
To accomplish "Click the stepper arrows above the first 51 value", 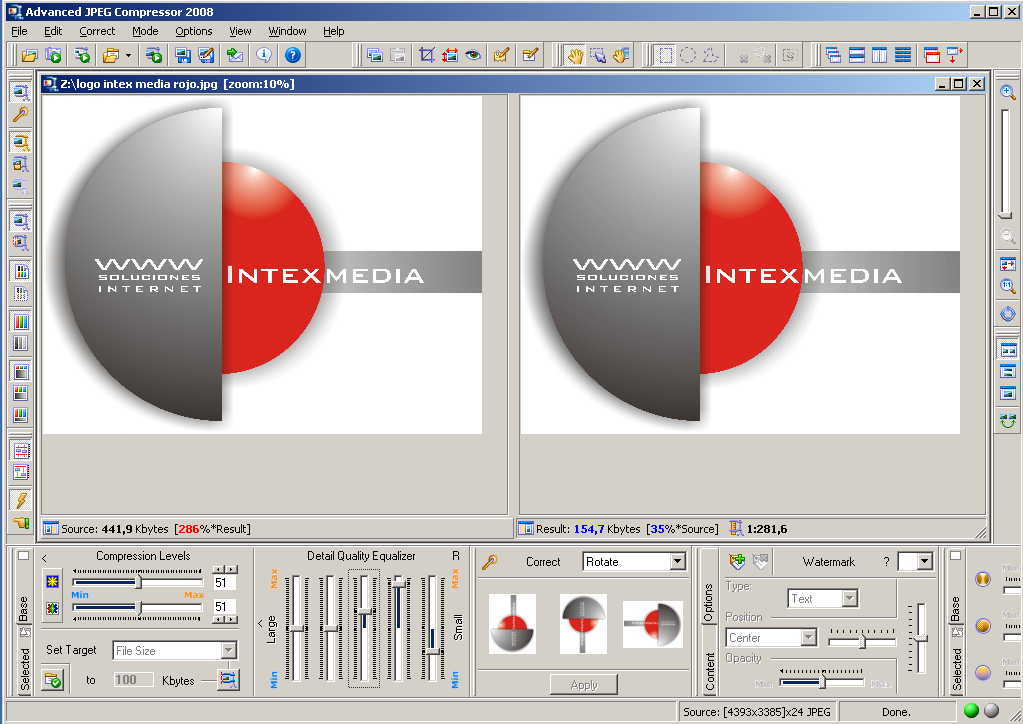I will (225, 569).
